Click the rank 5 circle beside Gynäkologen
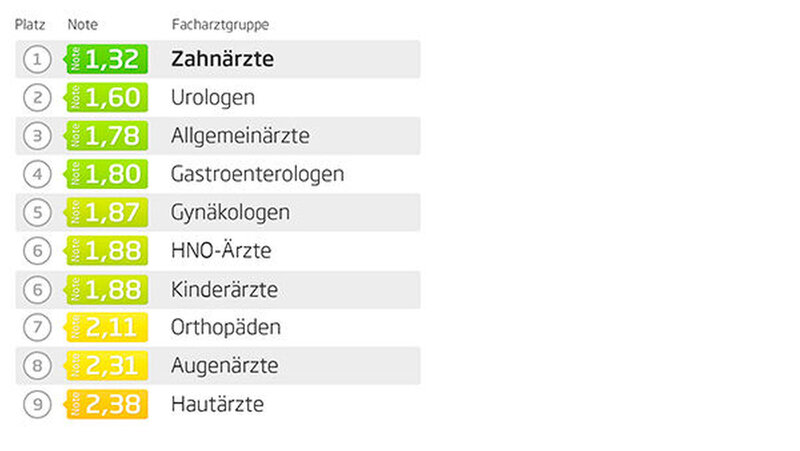Screen dimensions: 800x451 tap(37, 213)
